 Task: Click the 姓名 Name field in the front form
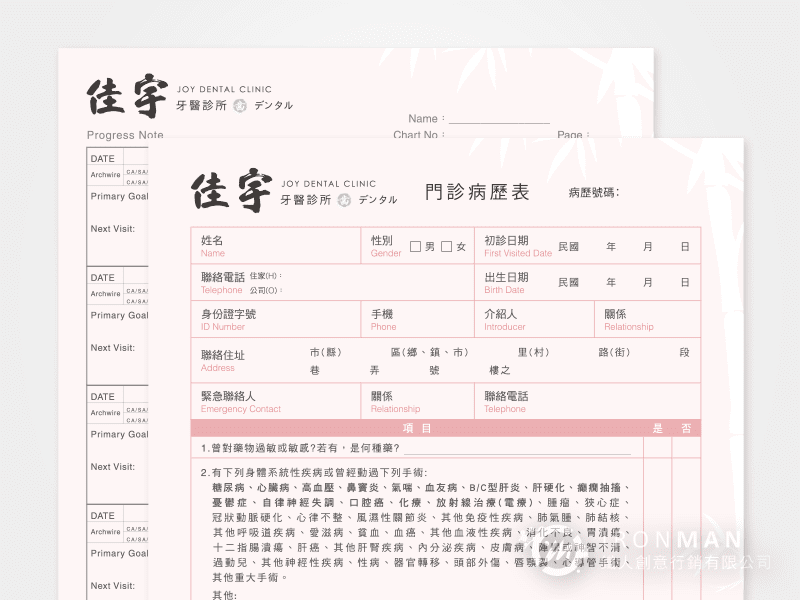point(276,246)
